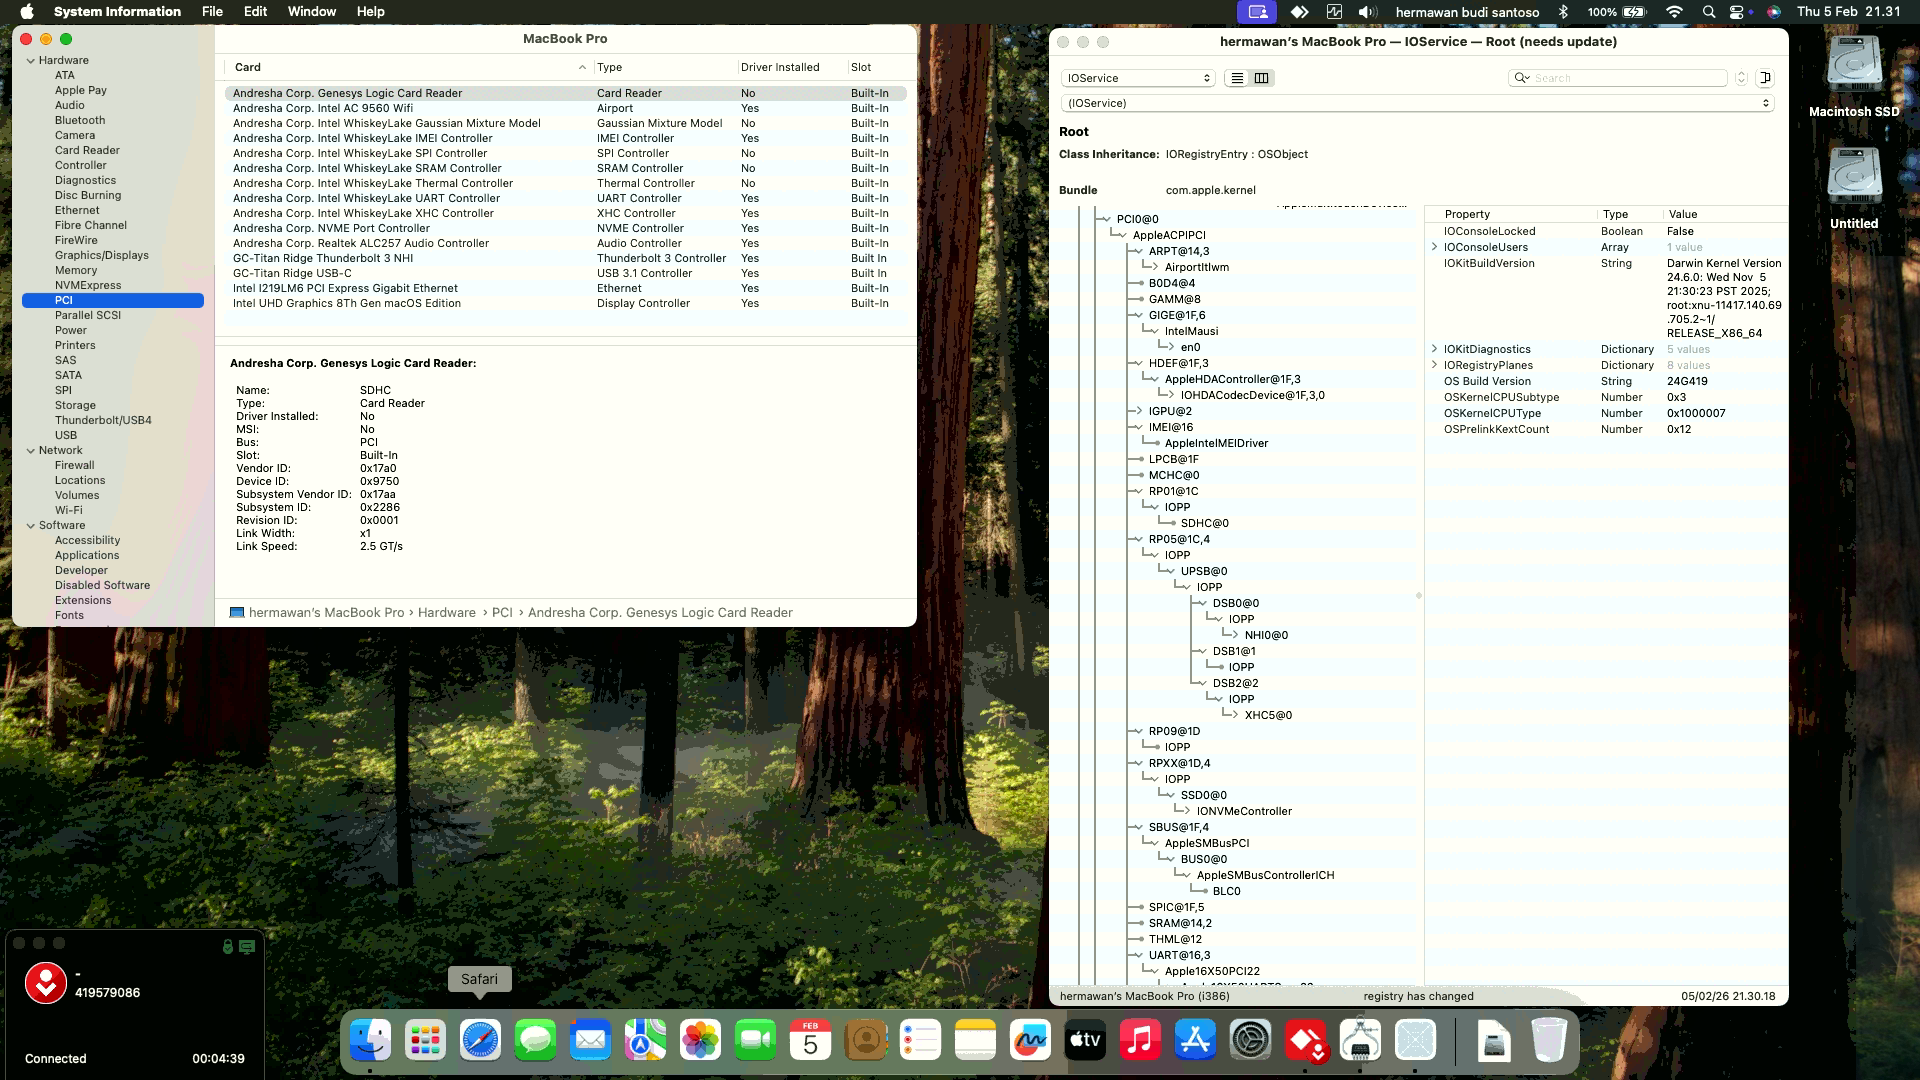Expand the IOKitDiagnostics property row
Viewport: 1920px width, 1080px height.
[1434, 349]
